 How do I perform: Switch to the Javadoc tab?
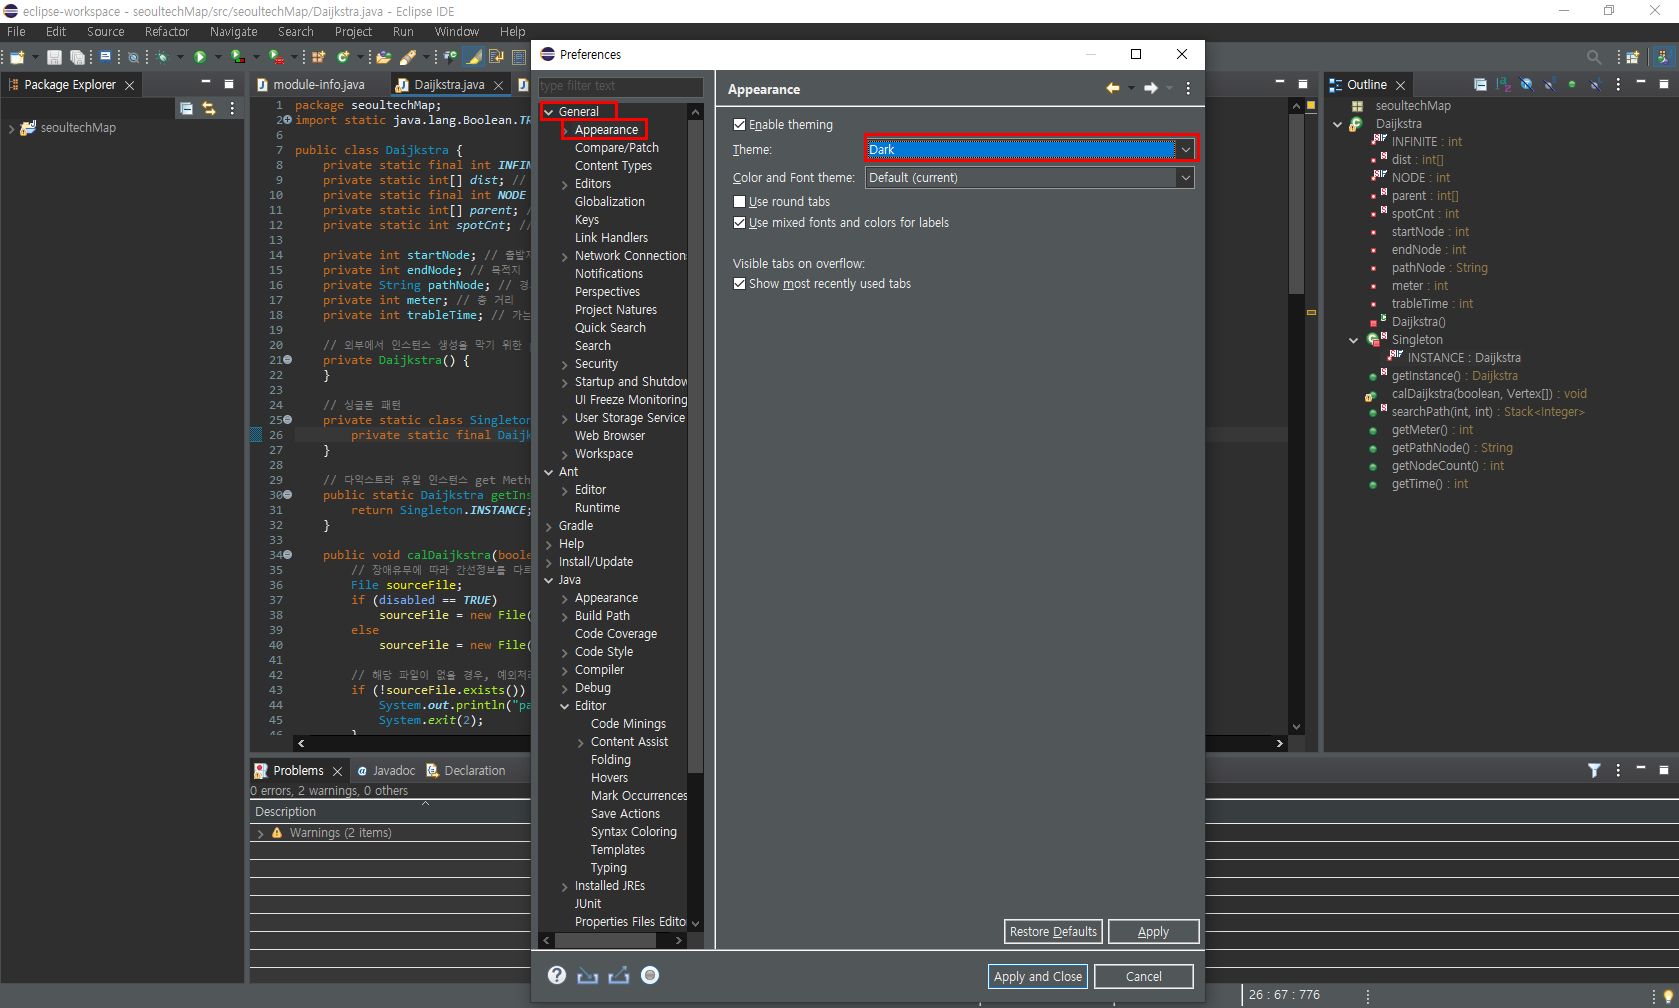point(387,771)
